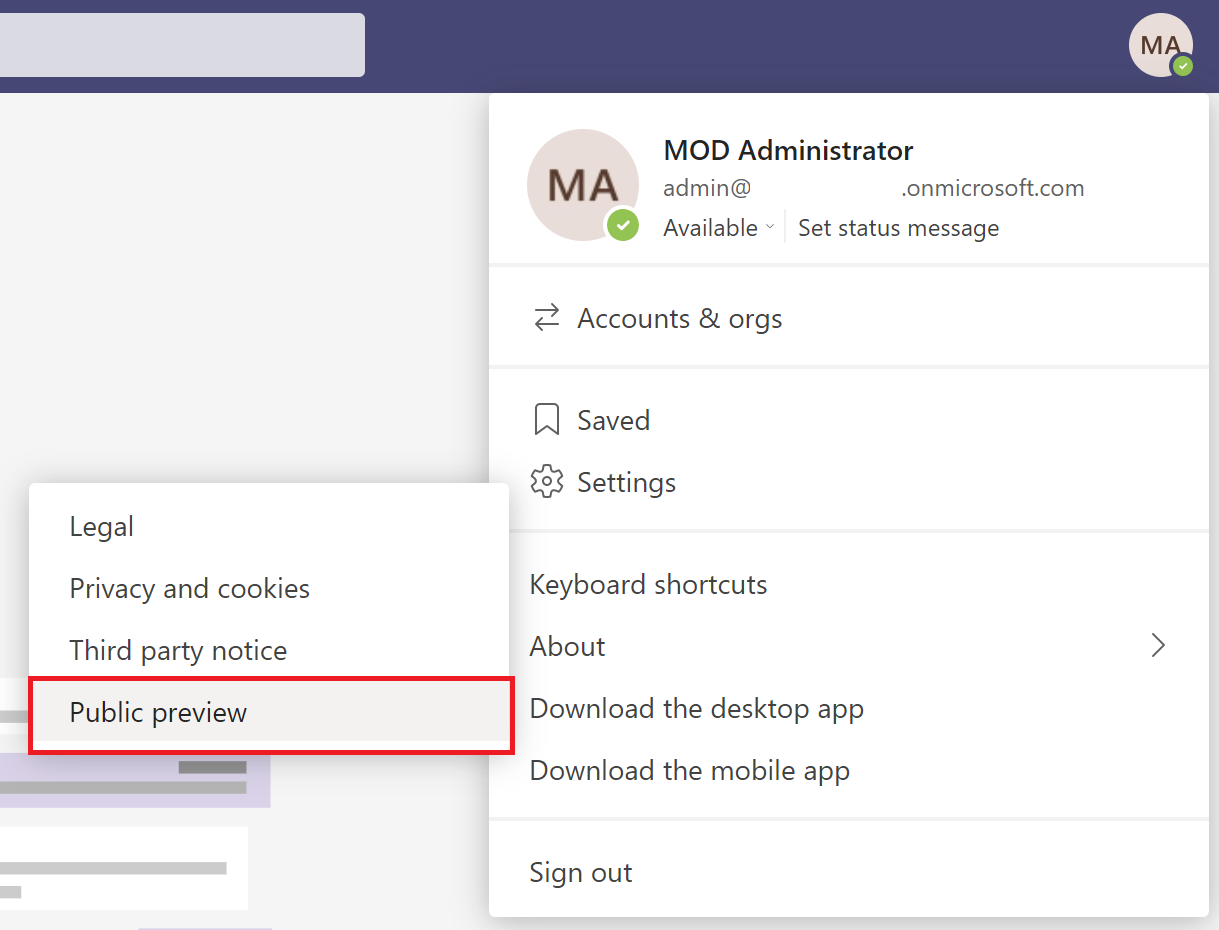
Task: Open Third party notice
Action: 269,651
